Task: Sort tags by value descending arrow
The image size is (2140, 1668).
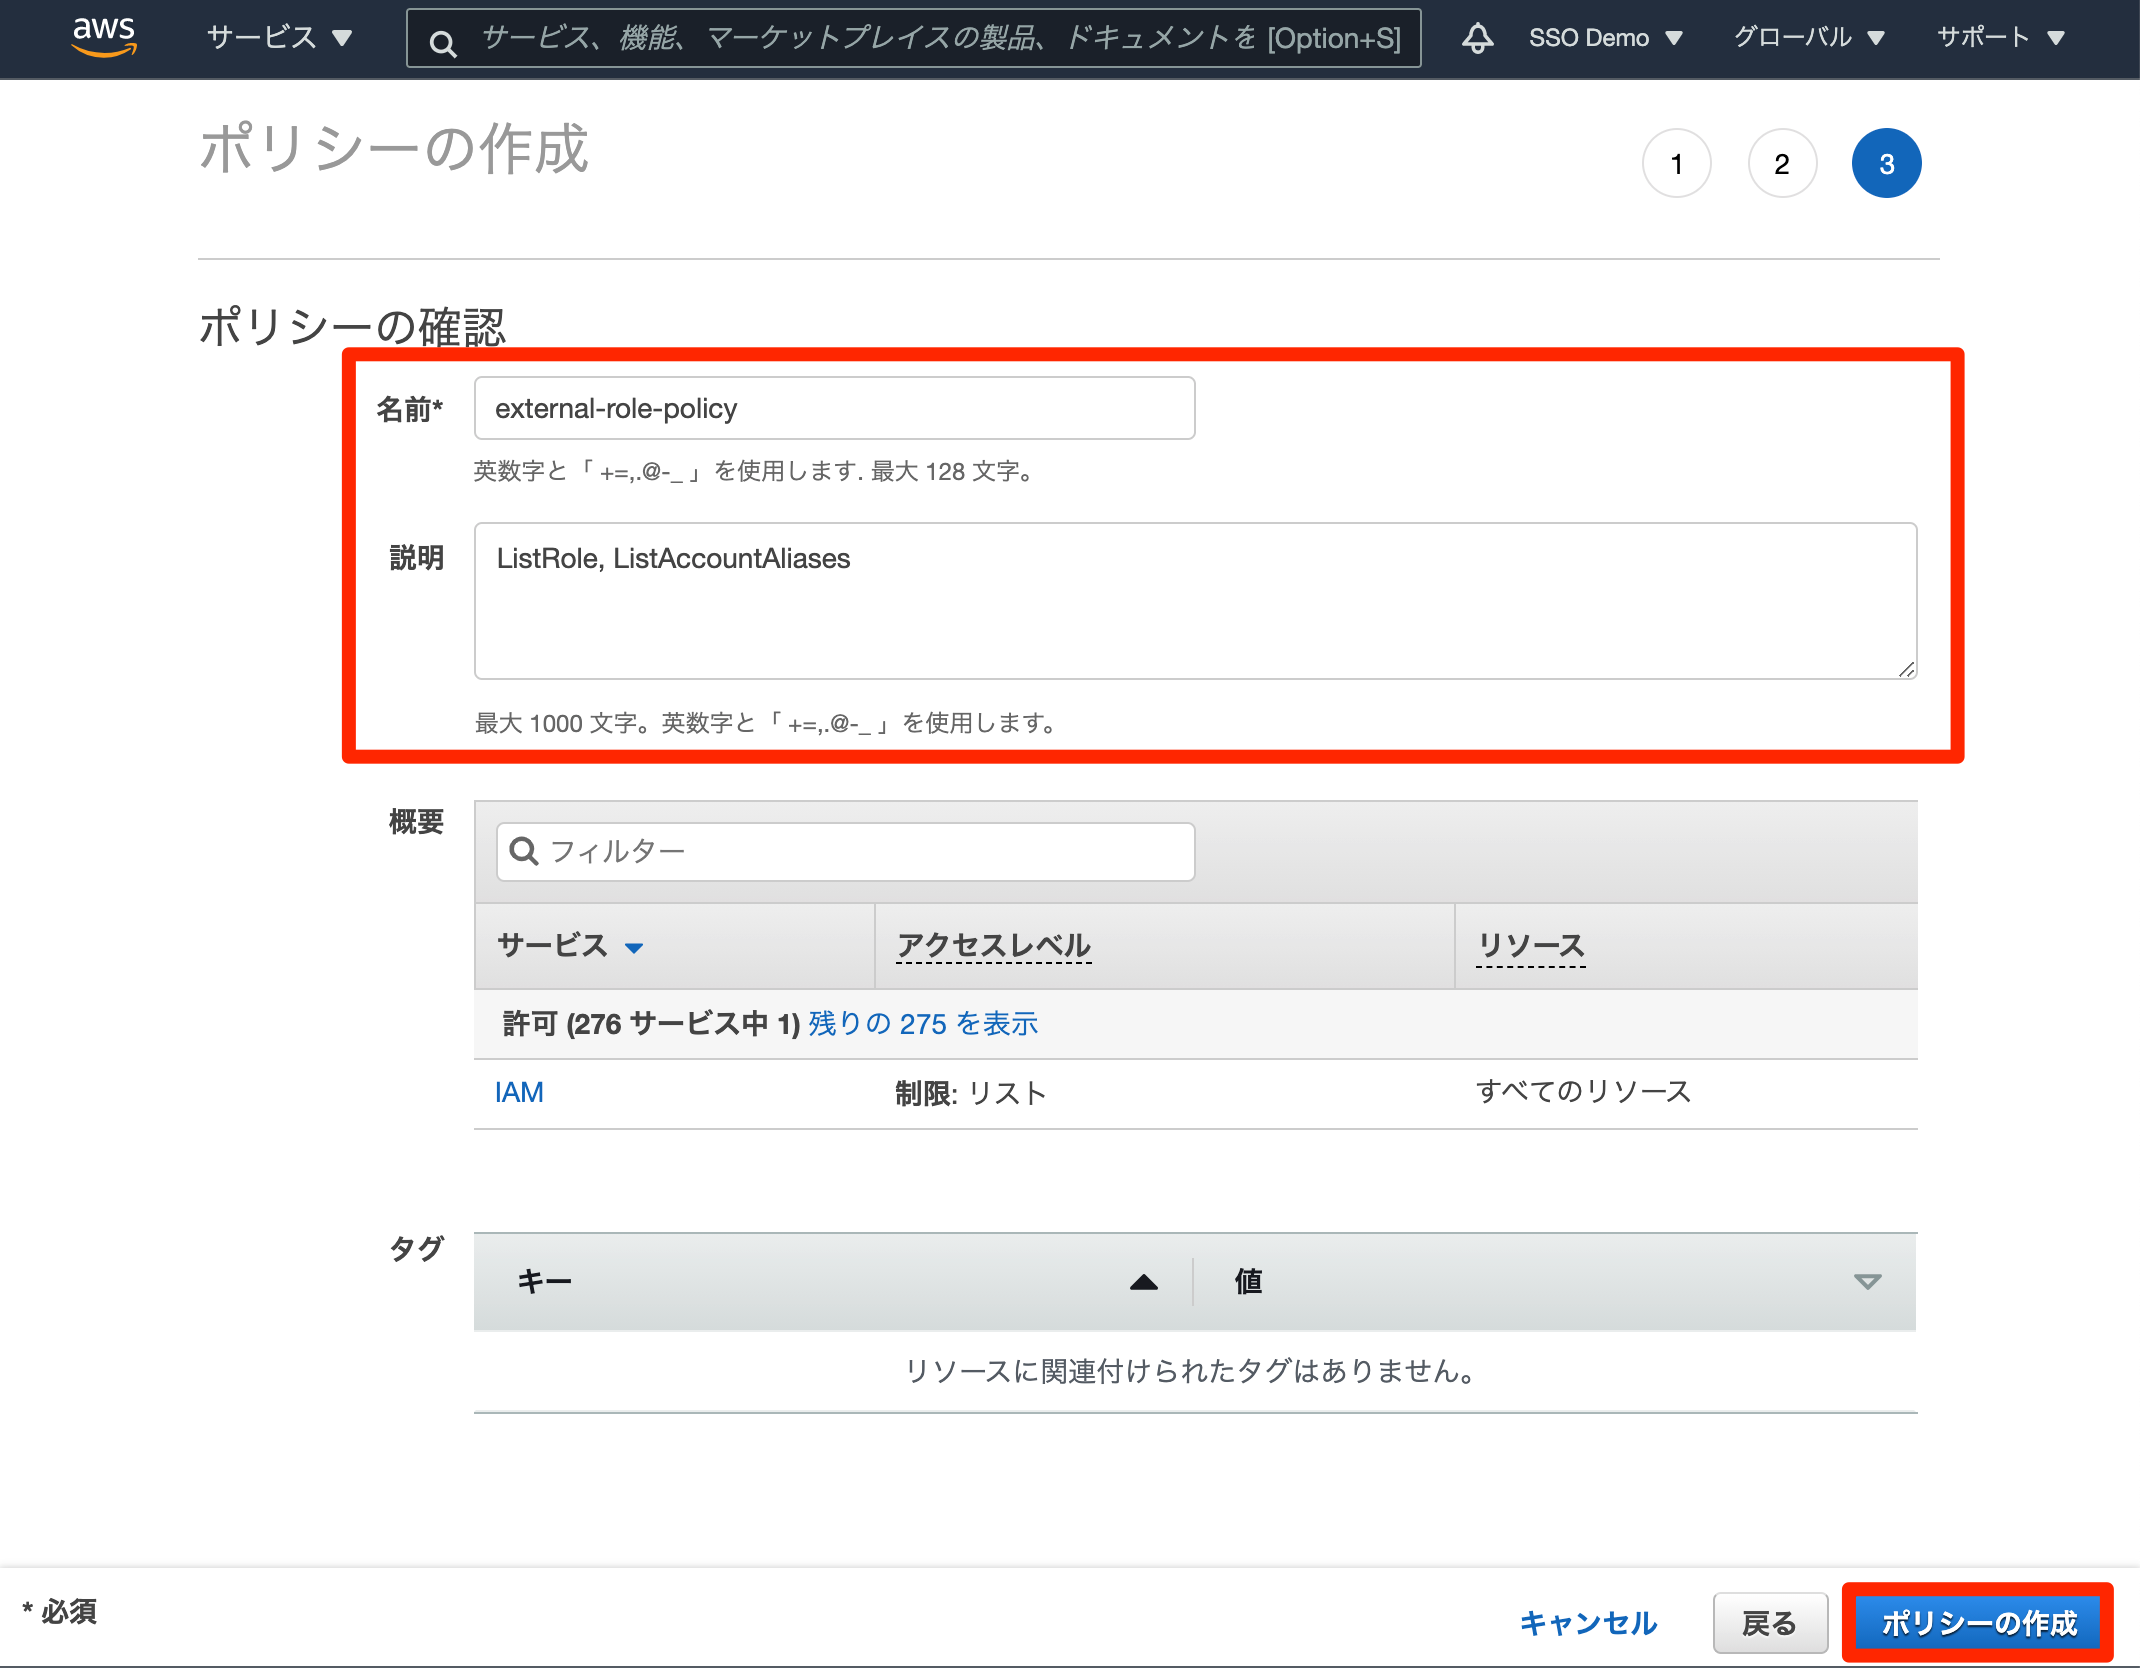Action: coord(1867,1282)
